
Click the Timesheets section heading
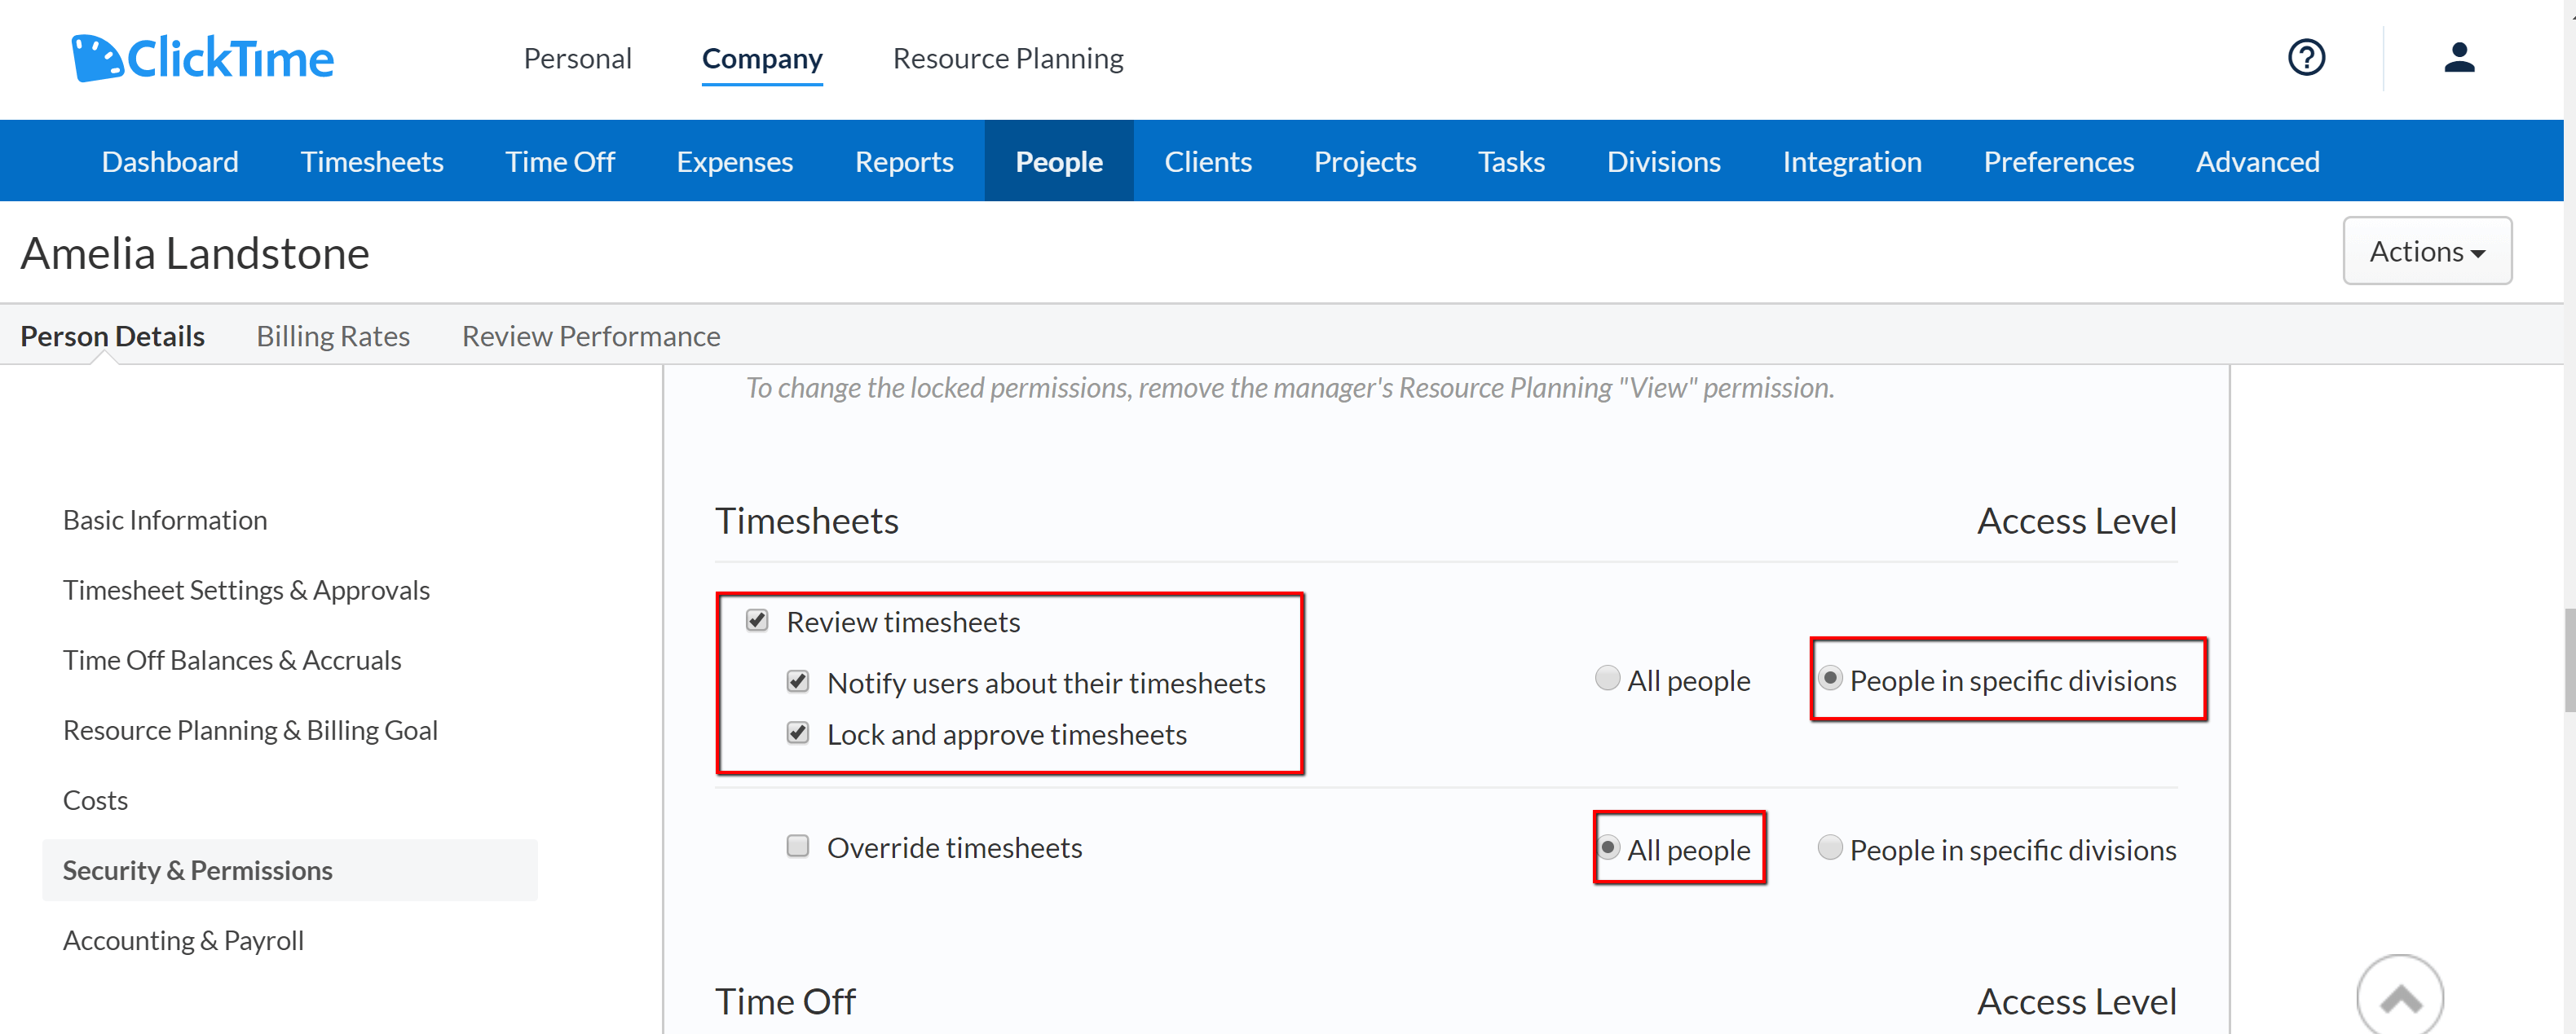[807, 521]
